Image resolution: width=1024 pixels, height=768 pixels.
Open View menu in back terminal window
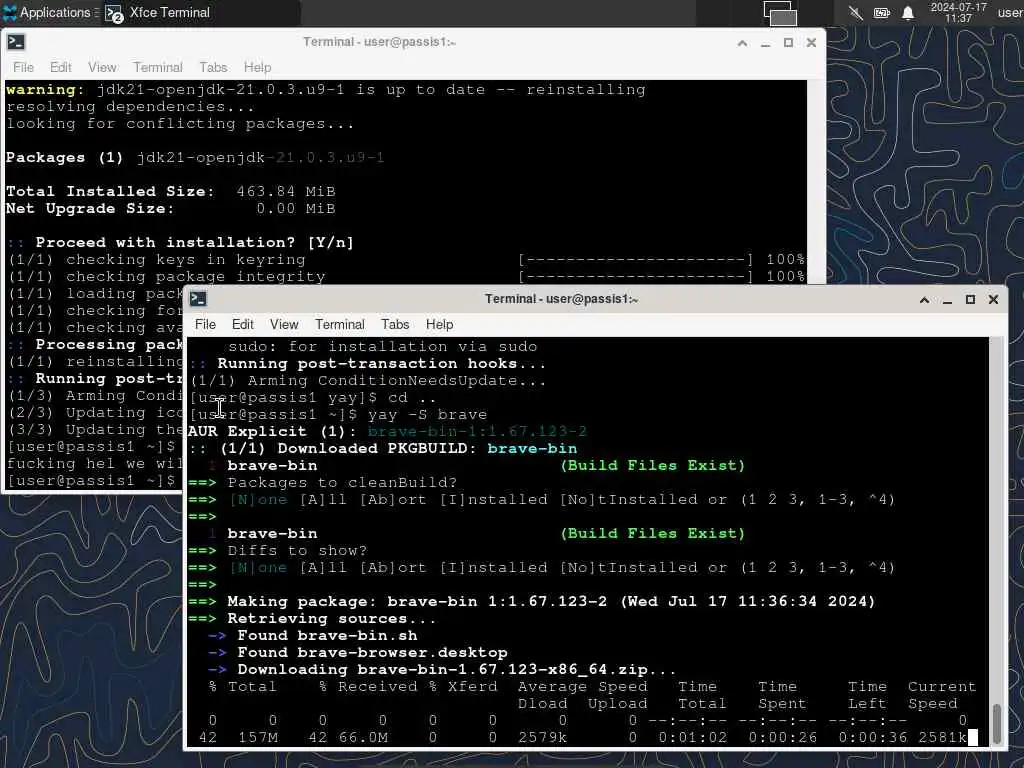click(102, 67)
